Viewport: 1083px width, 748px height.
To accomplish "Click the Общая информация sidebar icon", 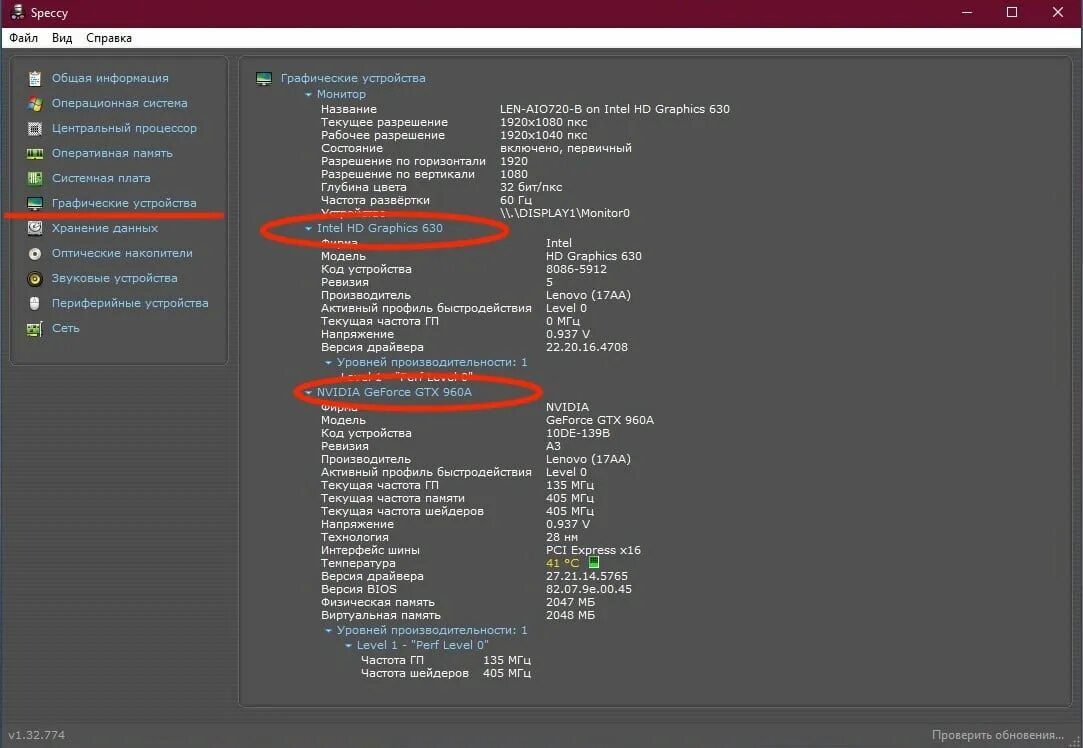I will click(x=35, y=79).
